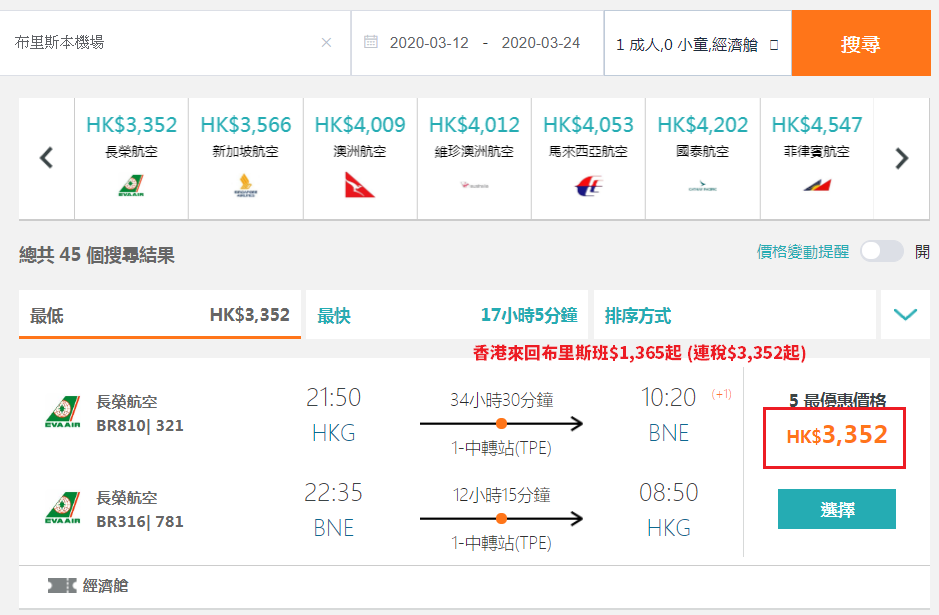This screenshot has width=939, height=615.
Task: Click the 經濟艙 cabin class label
Action: click(x=105, y=586)
